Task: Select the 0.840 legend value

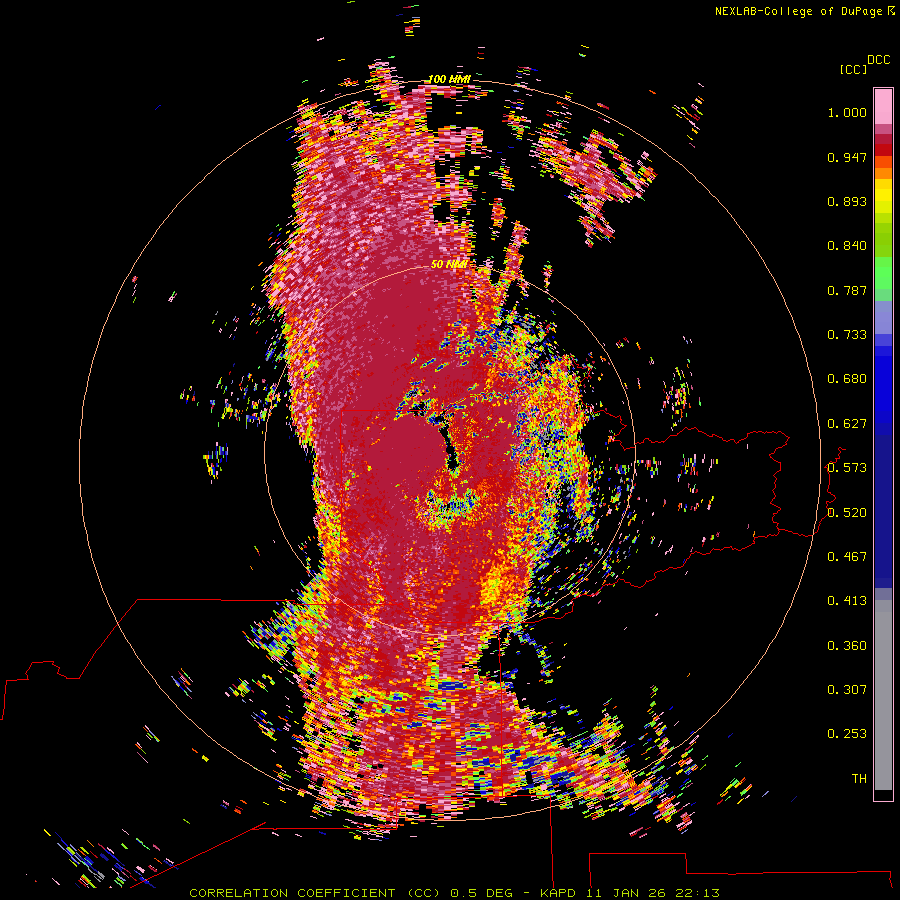Action: [847, 246]
